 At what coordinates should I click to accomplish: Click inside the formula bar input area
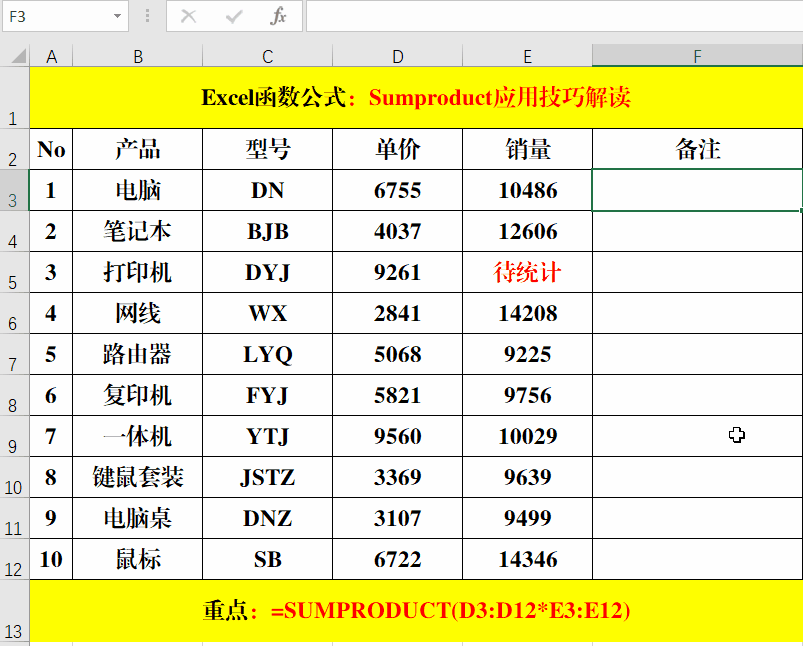tap(555, 16)
